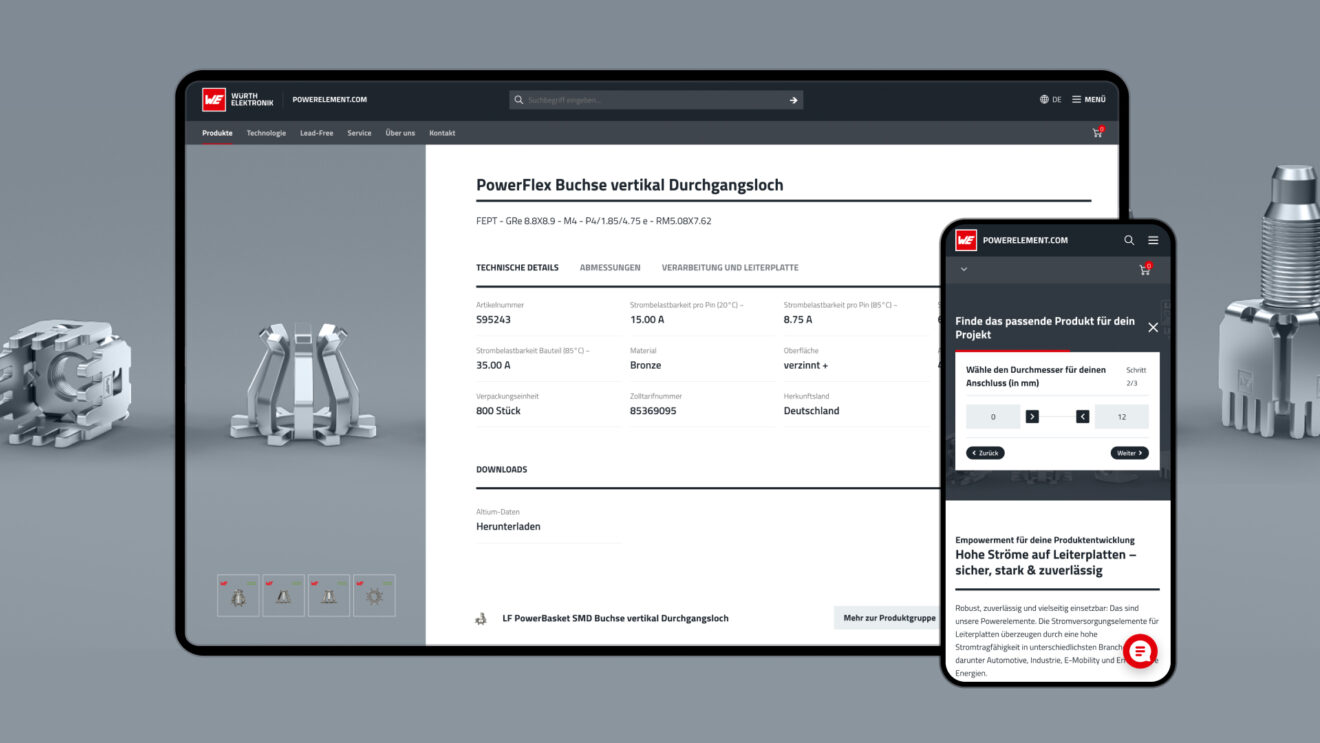Open the Service nav item
The image size is (1320, 743).
pos(359,133)
